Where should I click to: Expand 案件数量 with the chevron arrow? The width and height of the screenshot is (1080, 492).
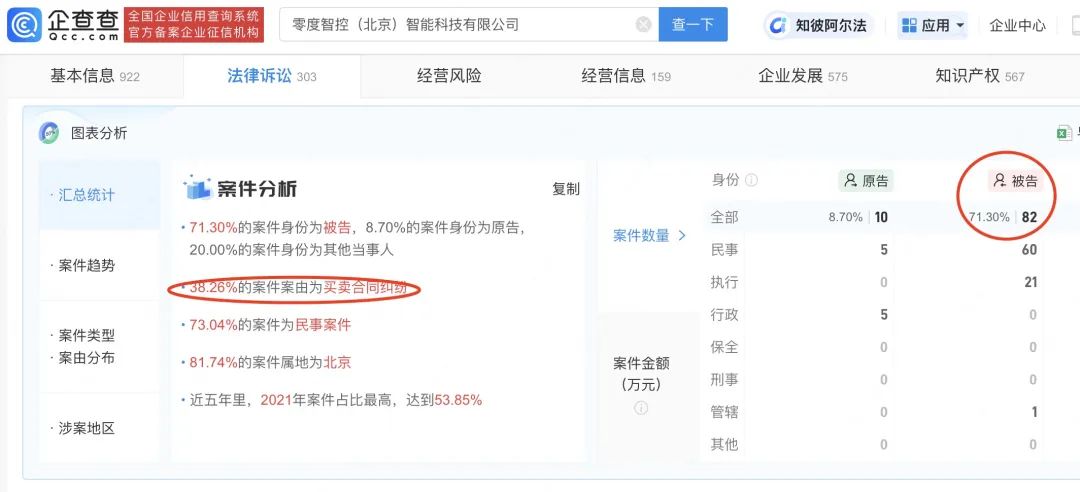pyautogui.click(x=682, y=236)
